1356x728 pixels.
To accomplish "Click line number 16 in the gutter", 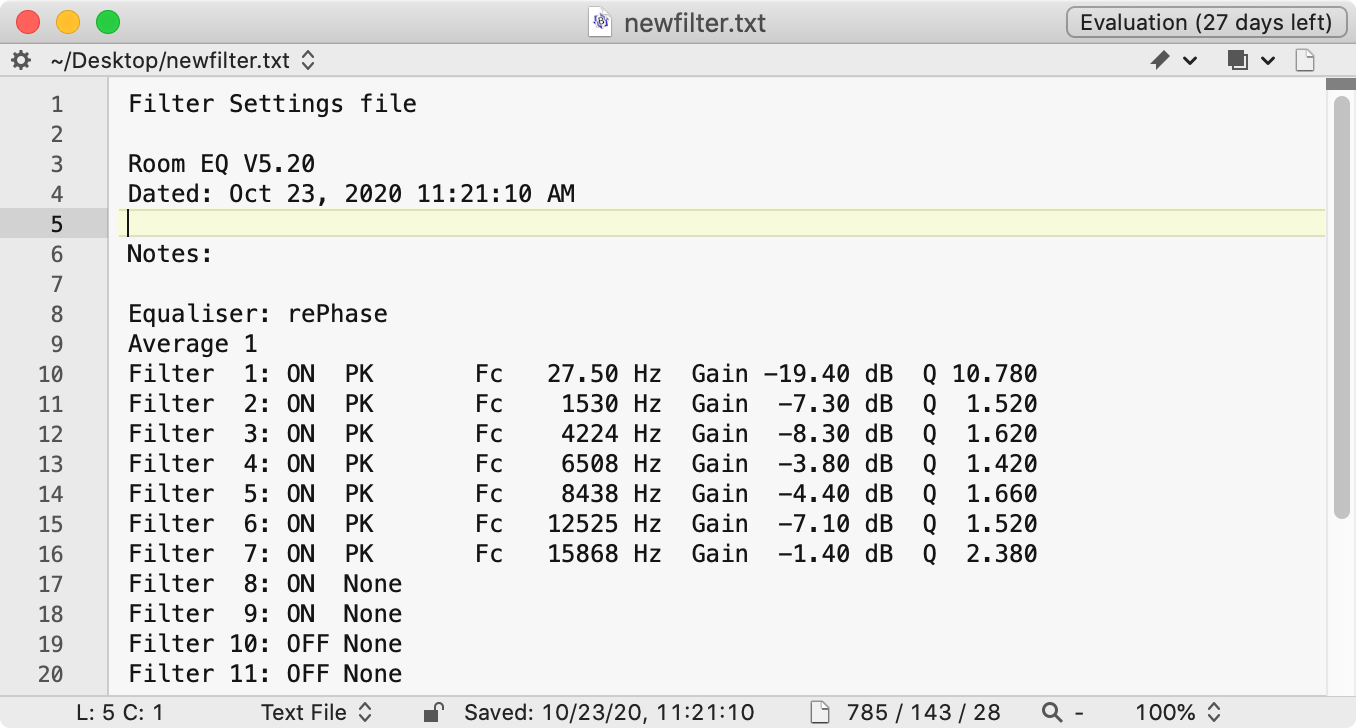I will click(50, 554).
